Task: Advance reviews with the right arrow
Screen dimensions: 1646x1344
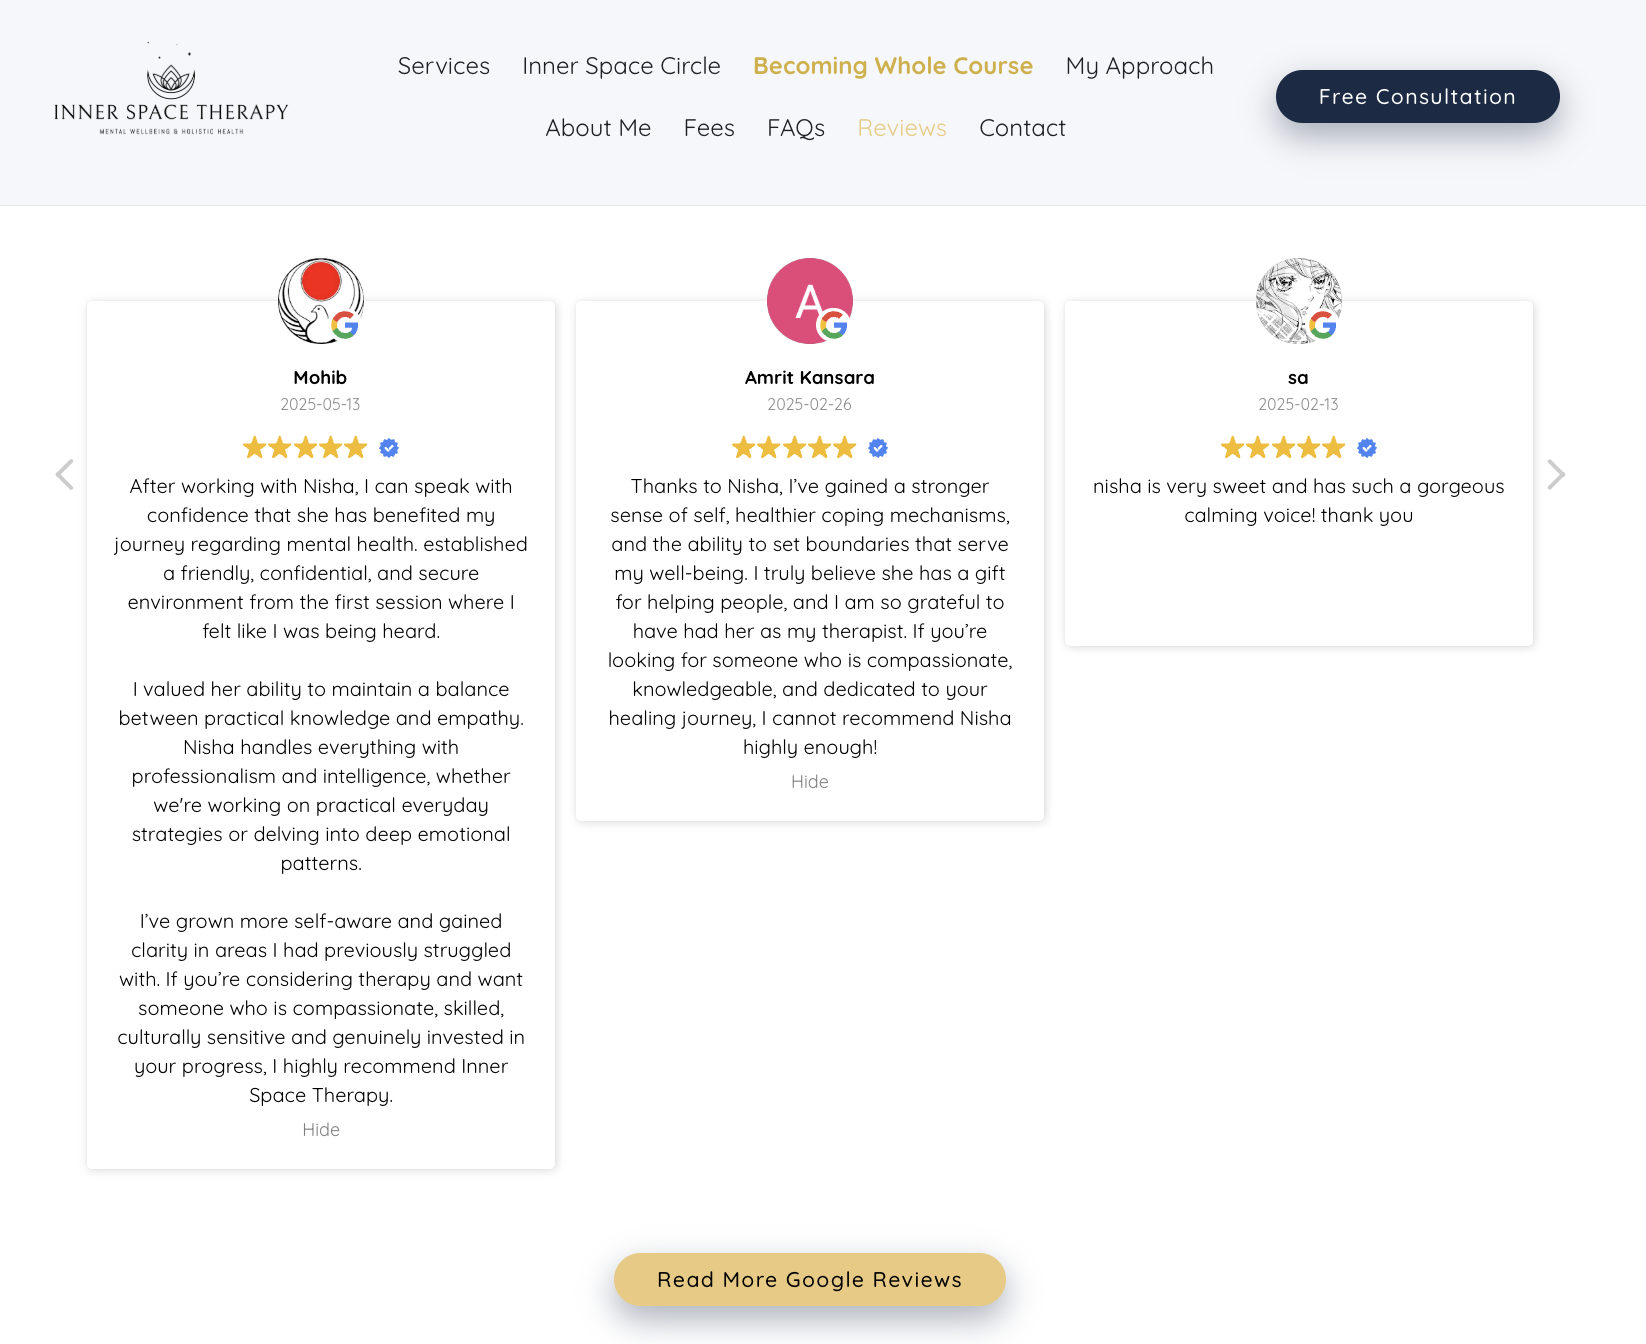Action: [x=1555, y=474]
